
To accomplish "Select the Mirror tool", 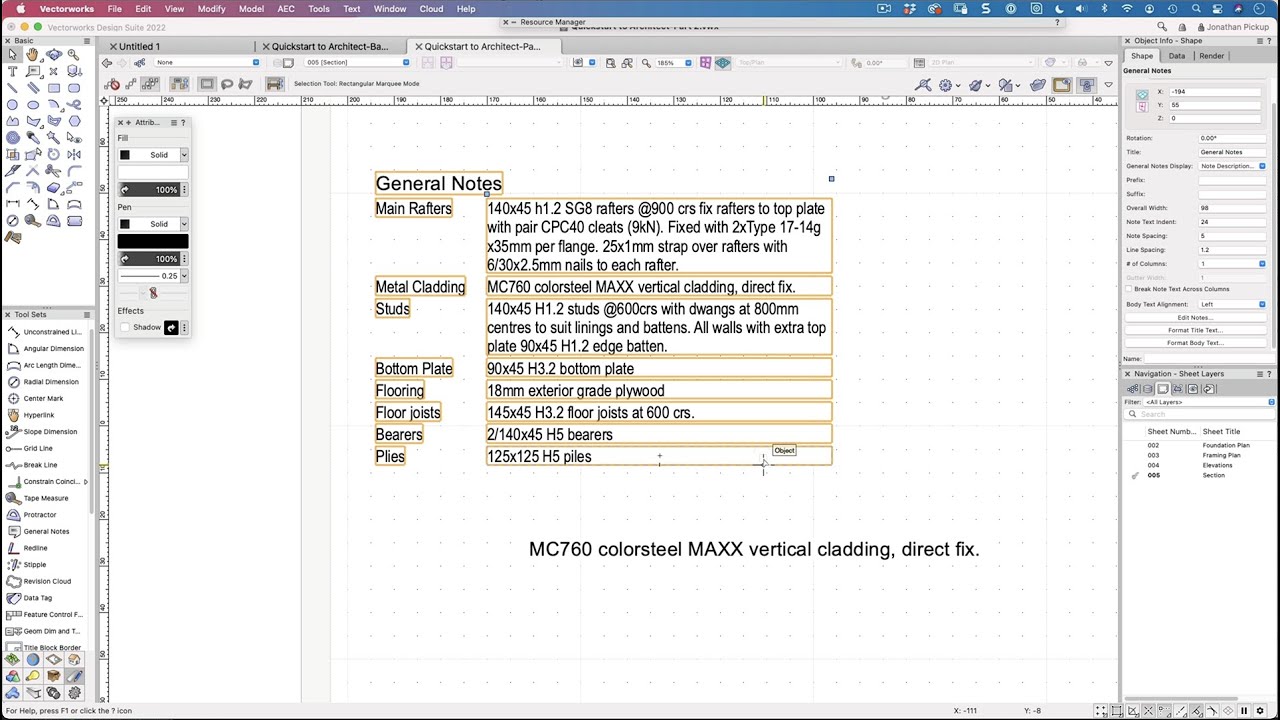I will (x=74, y=154).
